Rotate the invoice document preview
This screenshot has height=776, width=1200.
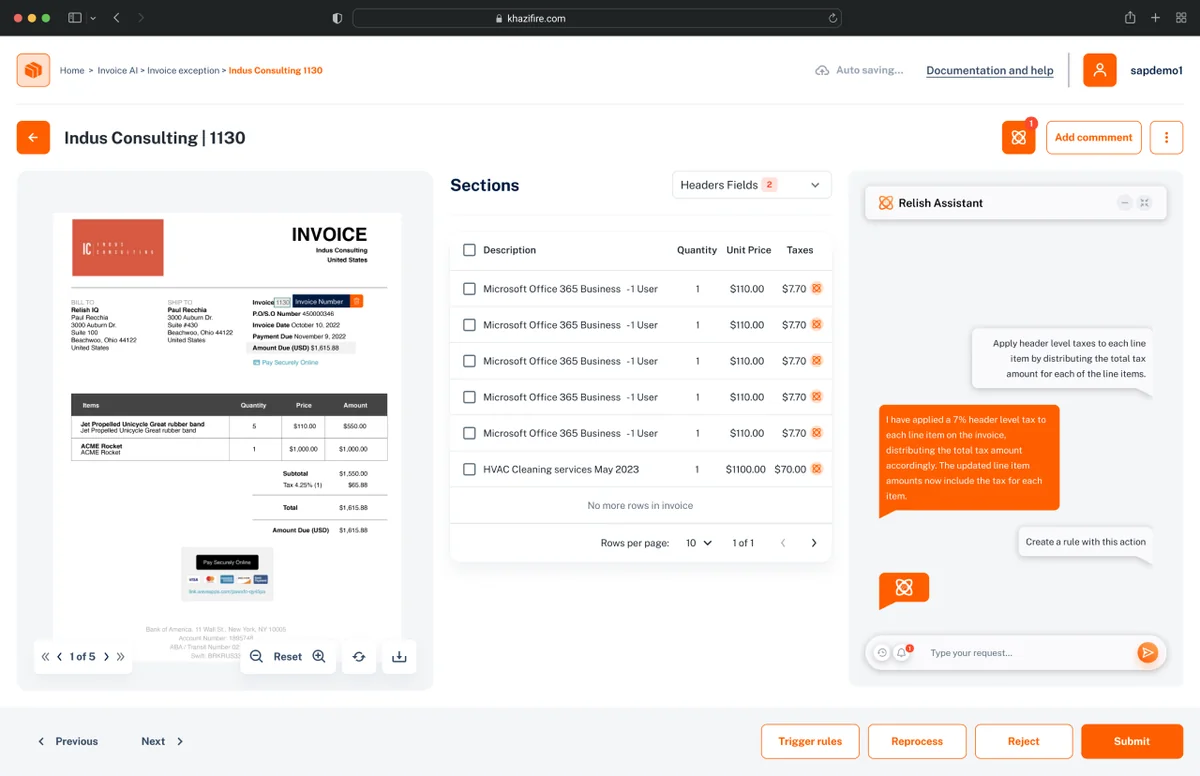359,657
